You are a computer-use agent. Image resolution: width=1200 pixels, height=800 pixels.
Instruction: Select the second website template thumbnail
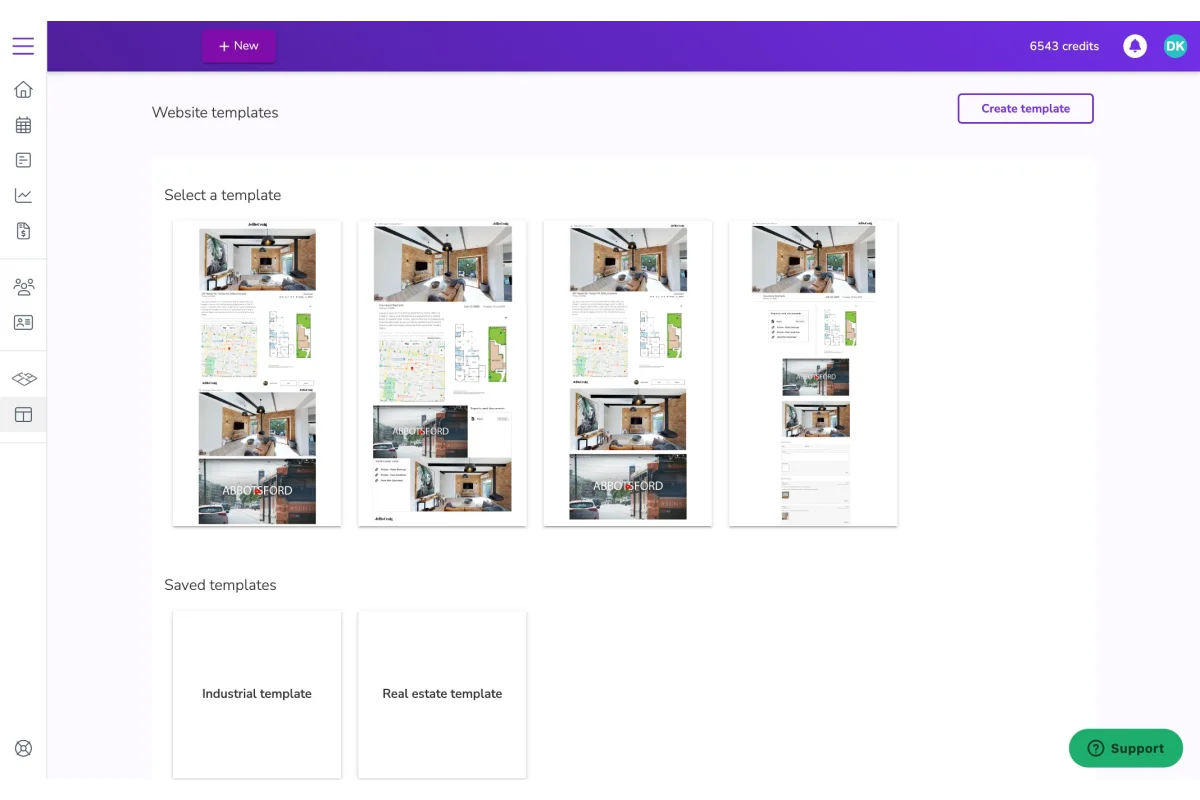(x=442, y=373)
